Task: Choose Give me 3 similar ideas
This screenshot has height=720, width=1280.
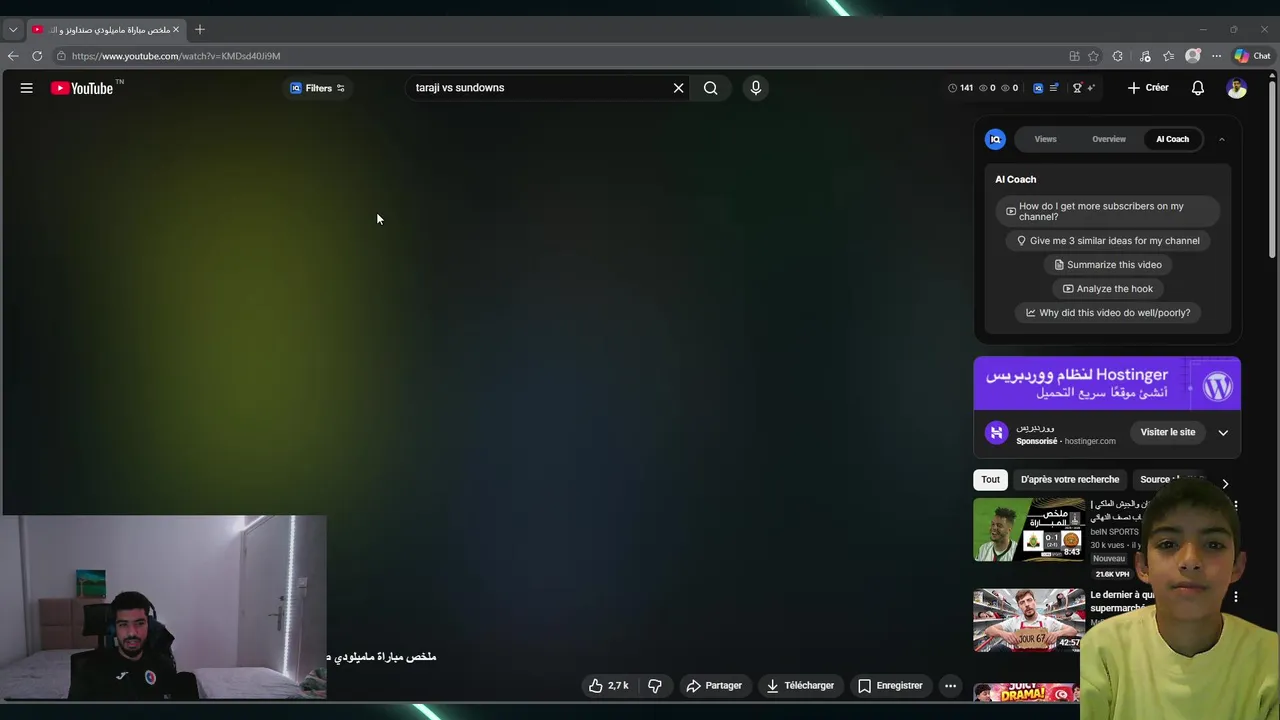Action: pyautogui.click(x=1107, y=241)
